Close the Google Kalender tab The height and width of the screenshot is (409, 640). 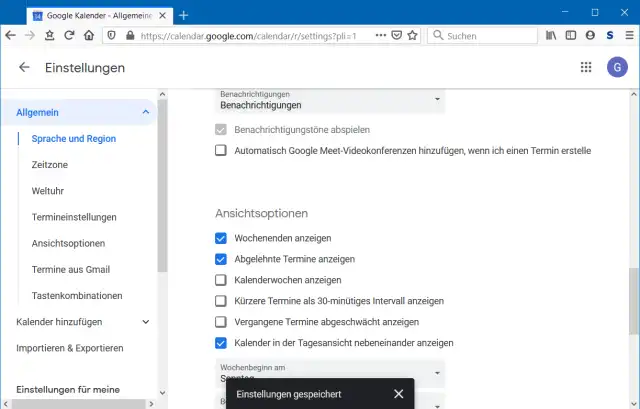point(162,16)
